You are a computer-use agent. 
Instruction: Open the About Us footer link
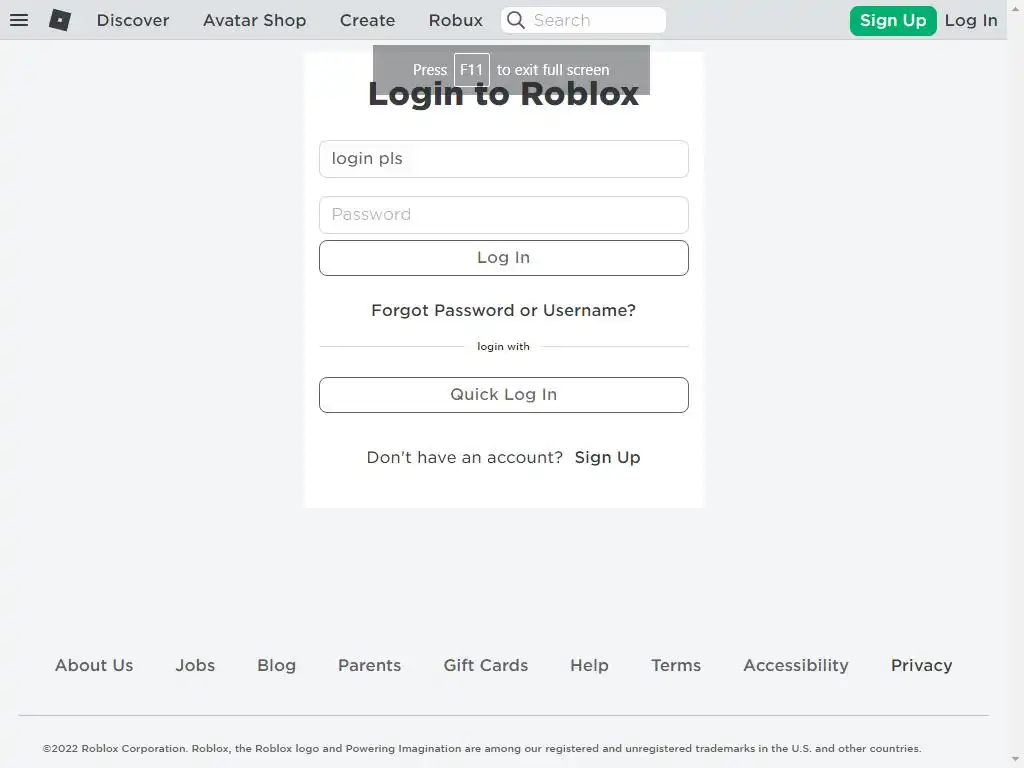point(94,665)
